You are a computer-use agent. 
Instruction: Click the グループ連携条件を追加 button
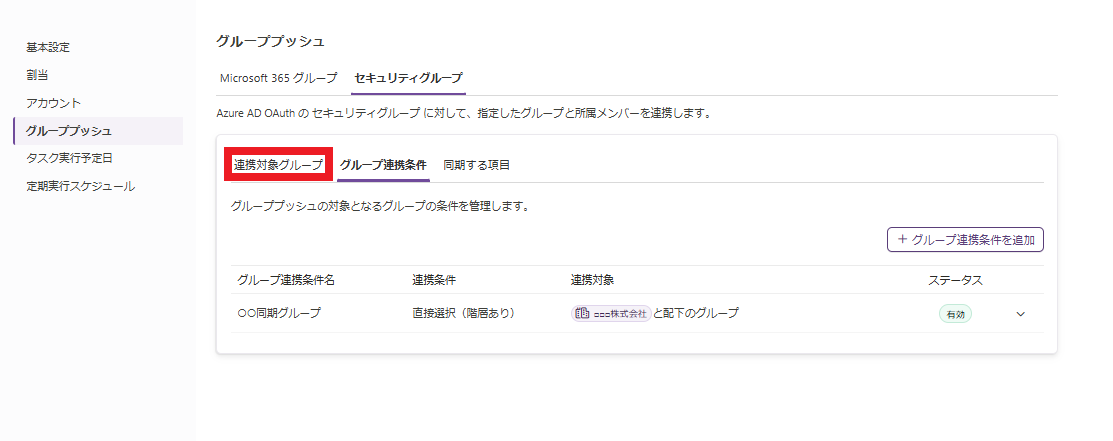tap(965, 240)
